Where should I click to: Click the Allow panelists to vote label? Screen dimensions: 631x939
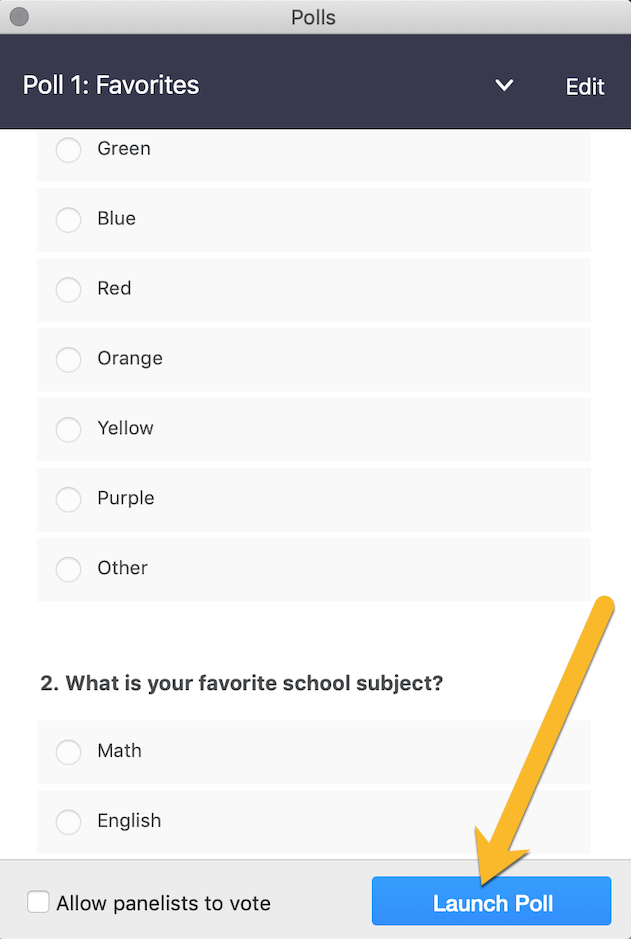click(x=163, y=903)
